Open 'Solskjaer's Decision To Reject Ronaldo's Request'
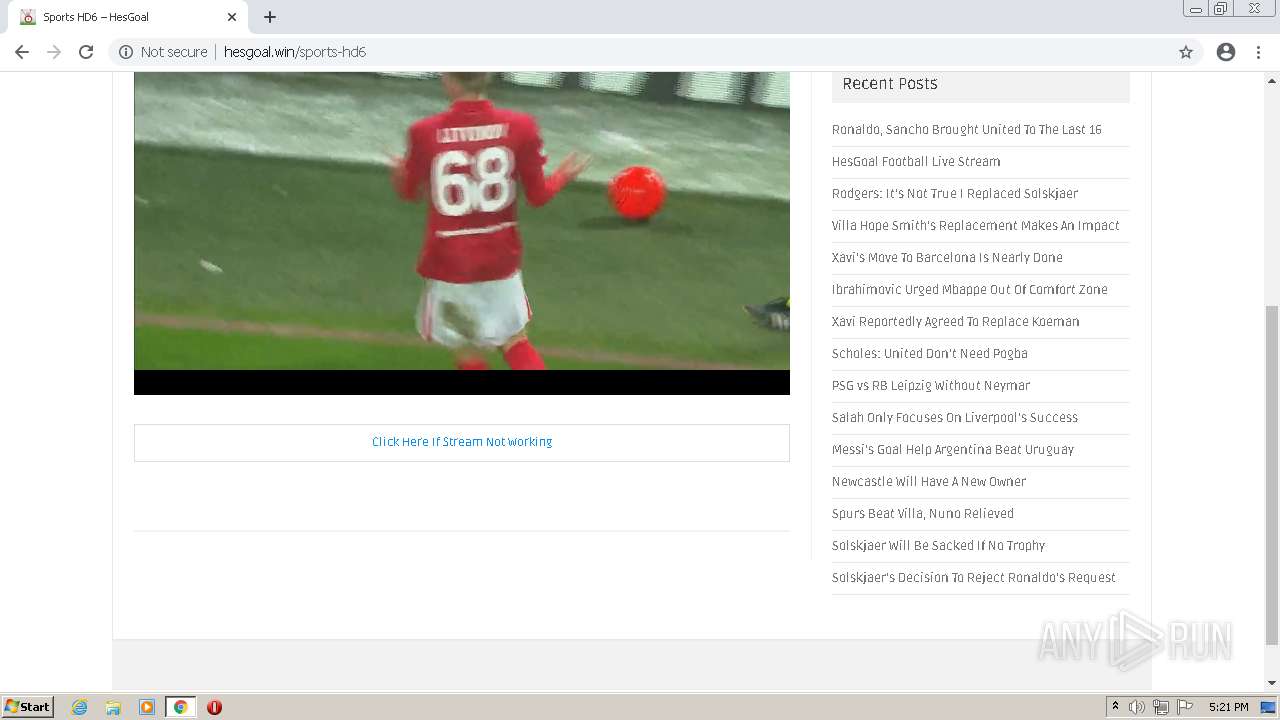1280x720 pixels. click(974, 578)
